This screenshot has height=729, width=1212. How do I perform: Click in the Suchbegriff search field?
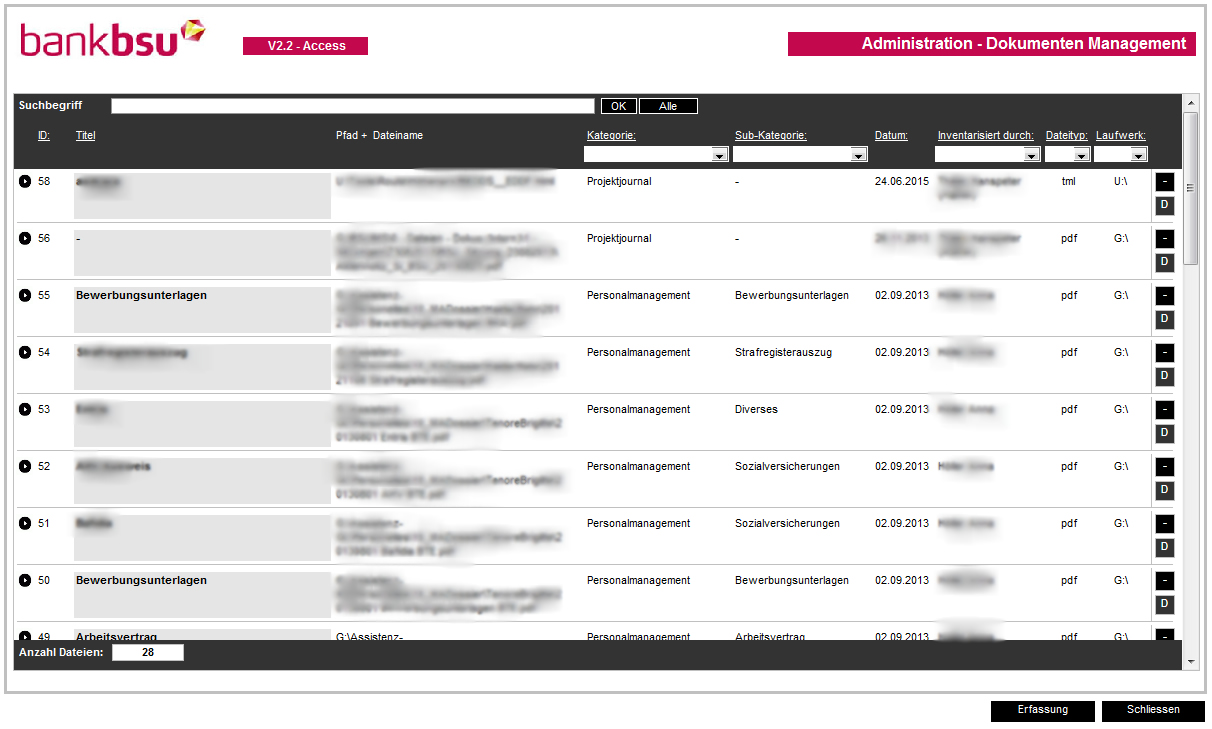click(x=353, y=105)
